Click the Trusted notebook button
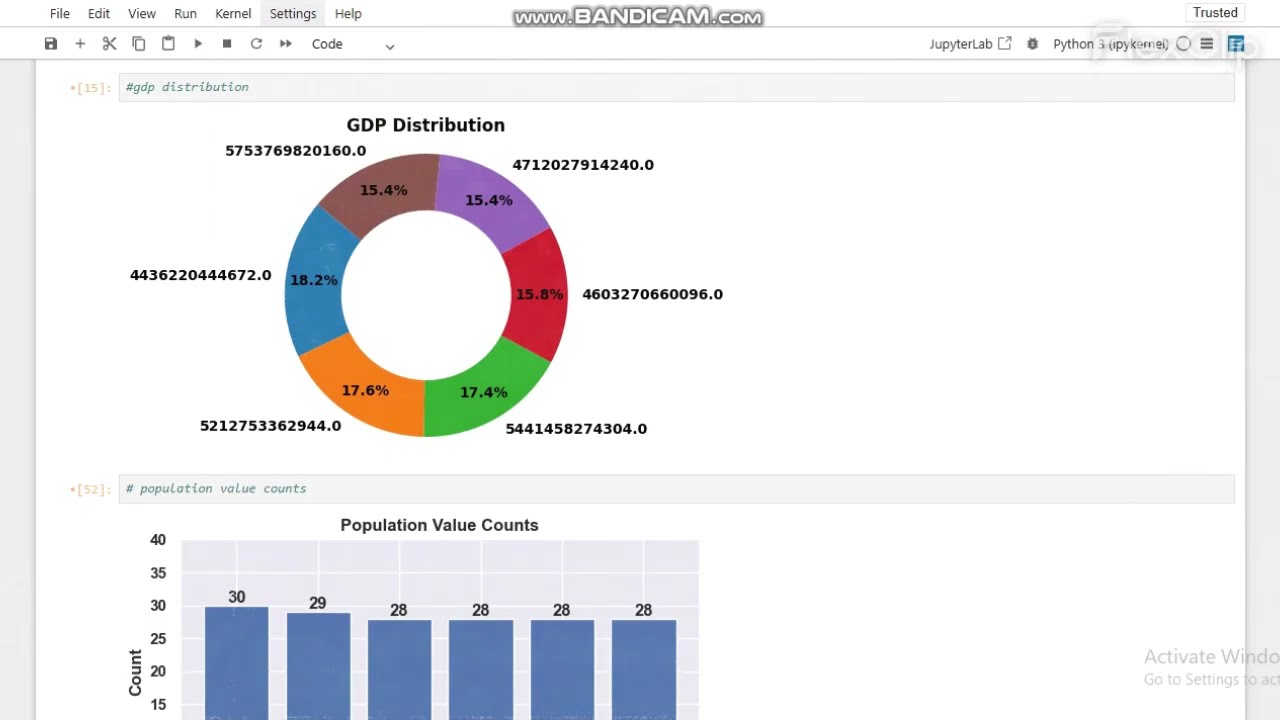The image size is (1280, 720). (x=1215, y=13)
